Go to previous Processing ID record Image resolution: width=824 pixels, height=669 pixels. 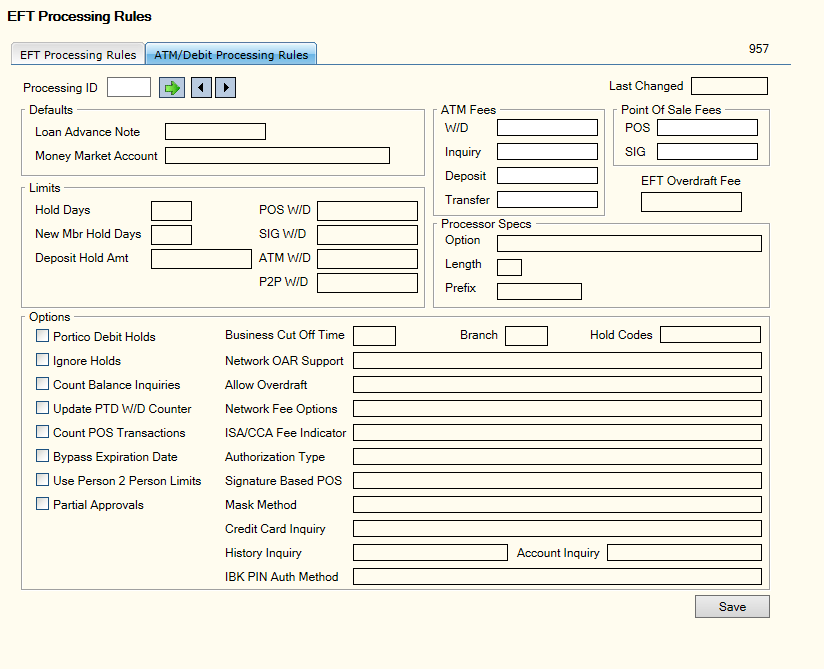201,88
